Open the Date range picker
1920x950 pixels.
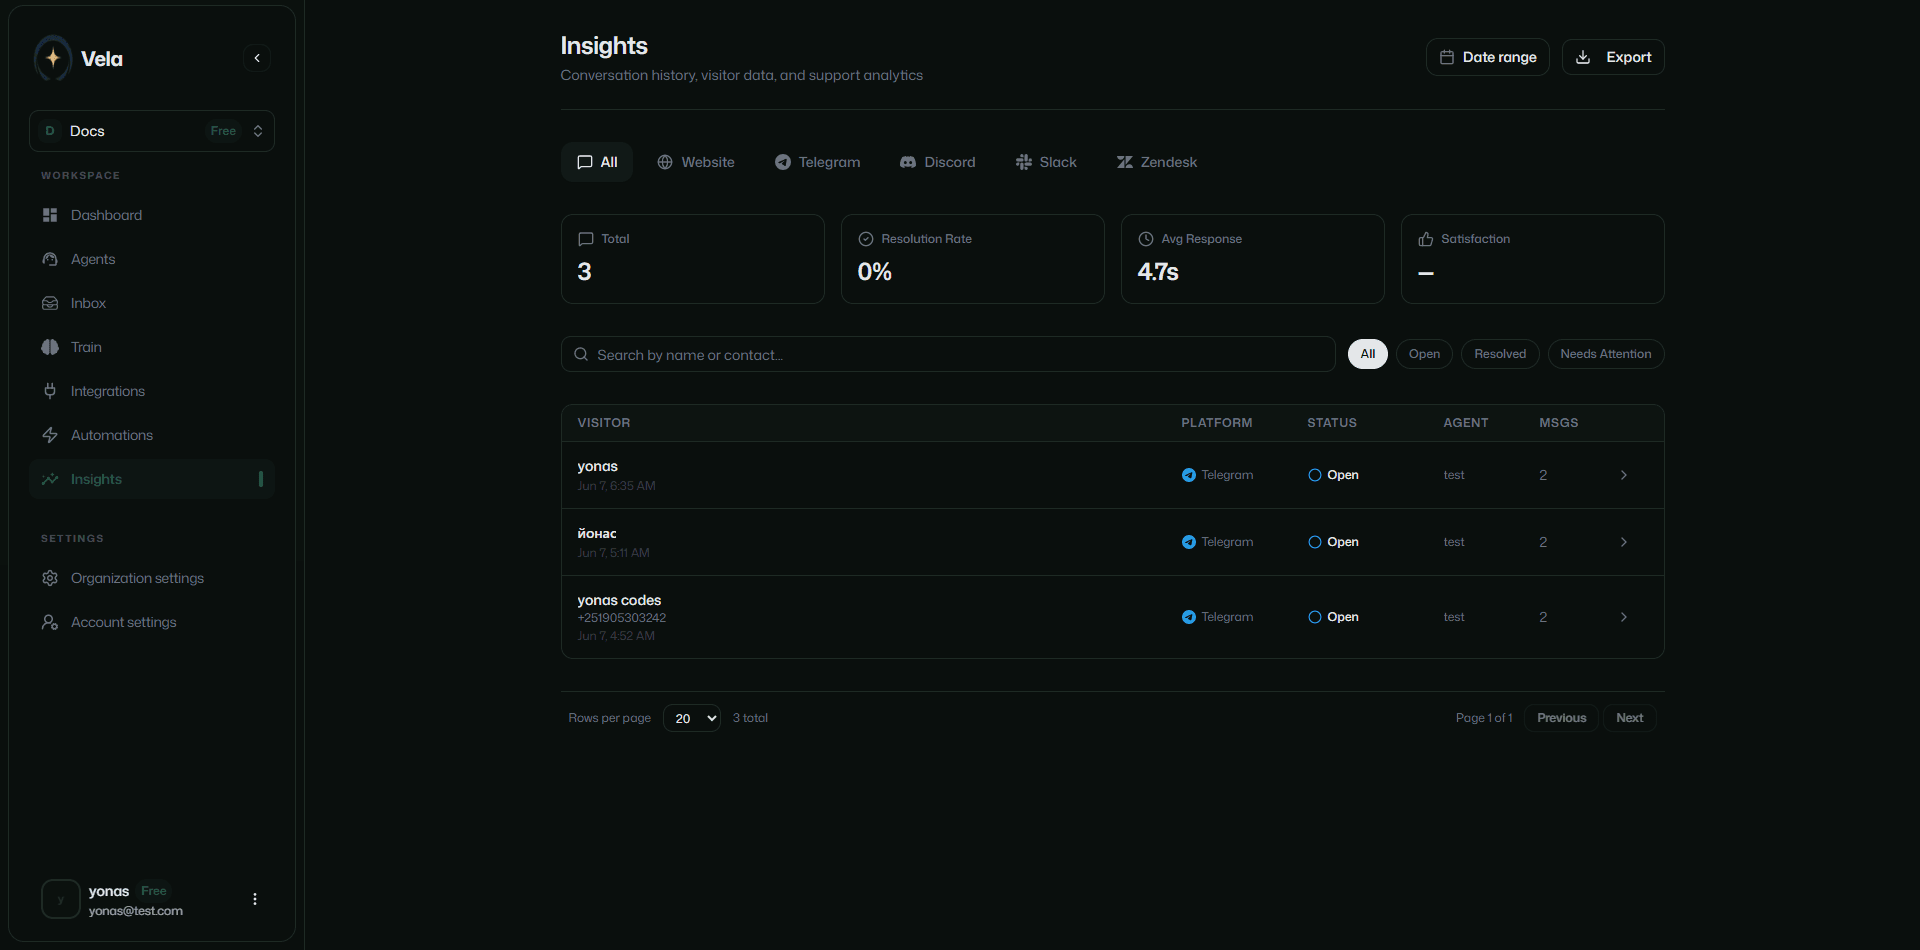point(1487,57)
